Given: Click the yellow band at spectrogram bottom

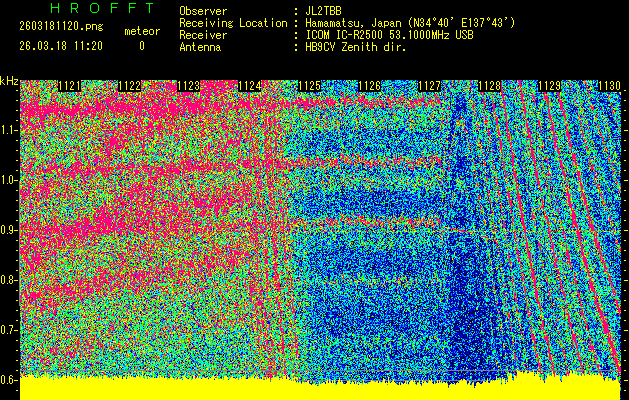Looking at the screenshot, I should [x=320, y=391].
